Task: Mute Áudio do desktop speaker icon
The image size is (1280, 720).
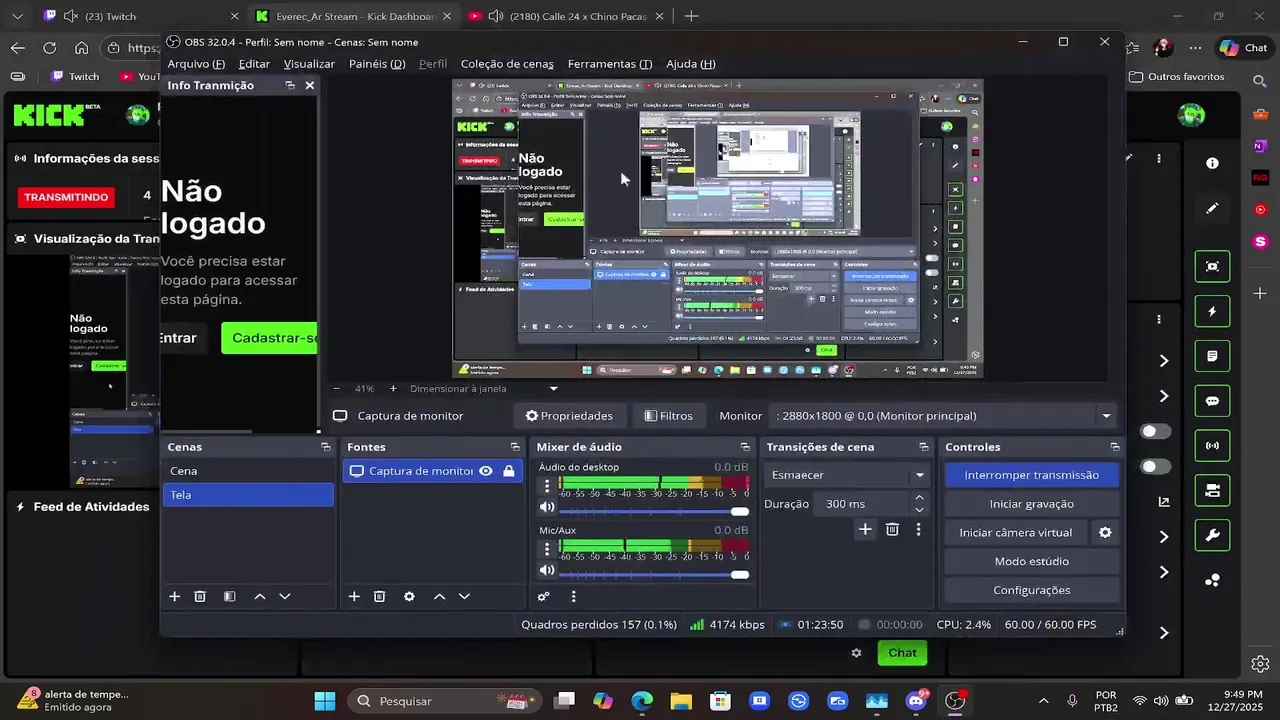Action: click(x=547, y=507)
